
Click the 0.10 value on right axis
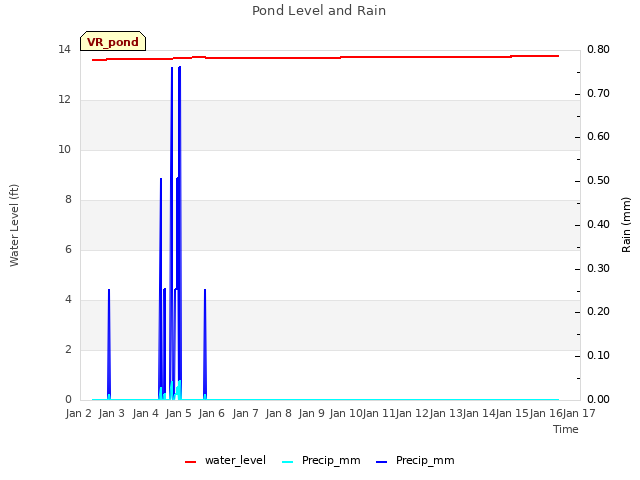point(598,356)
